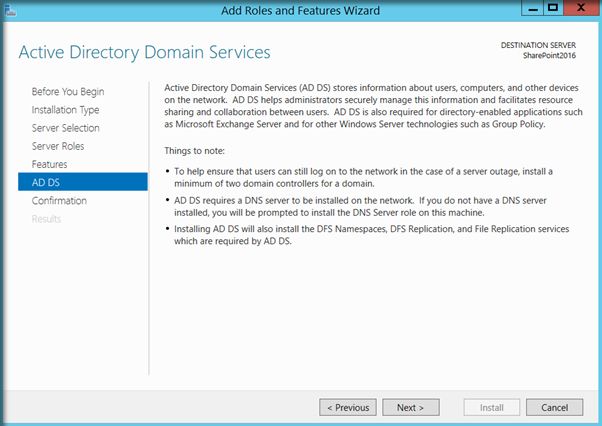
Task: Switch to the Server Roles page
Action: click(x=58, y=146)
